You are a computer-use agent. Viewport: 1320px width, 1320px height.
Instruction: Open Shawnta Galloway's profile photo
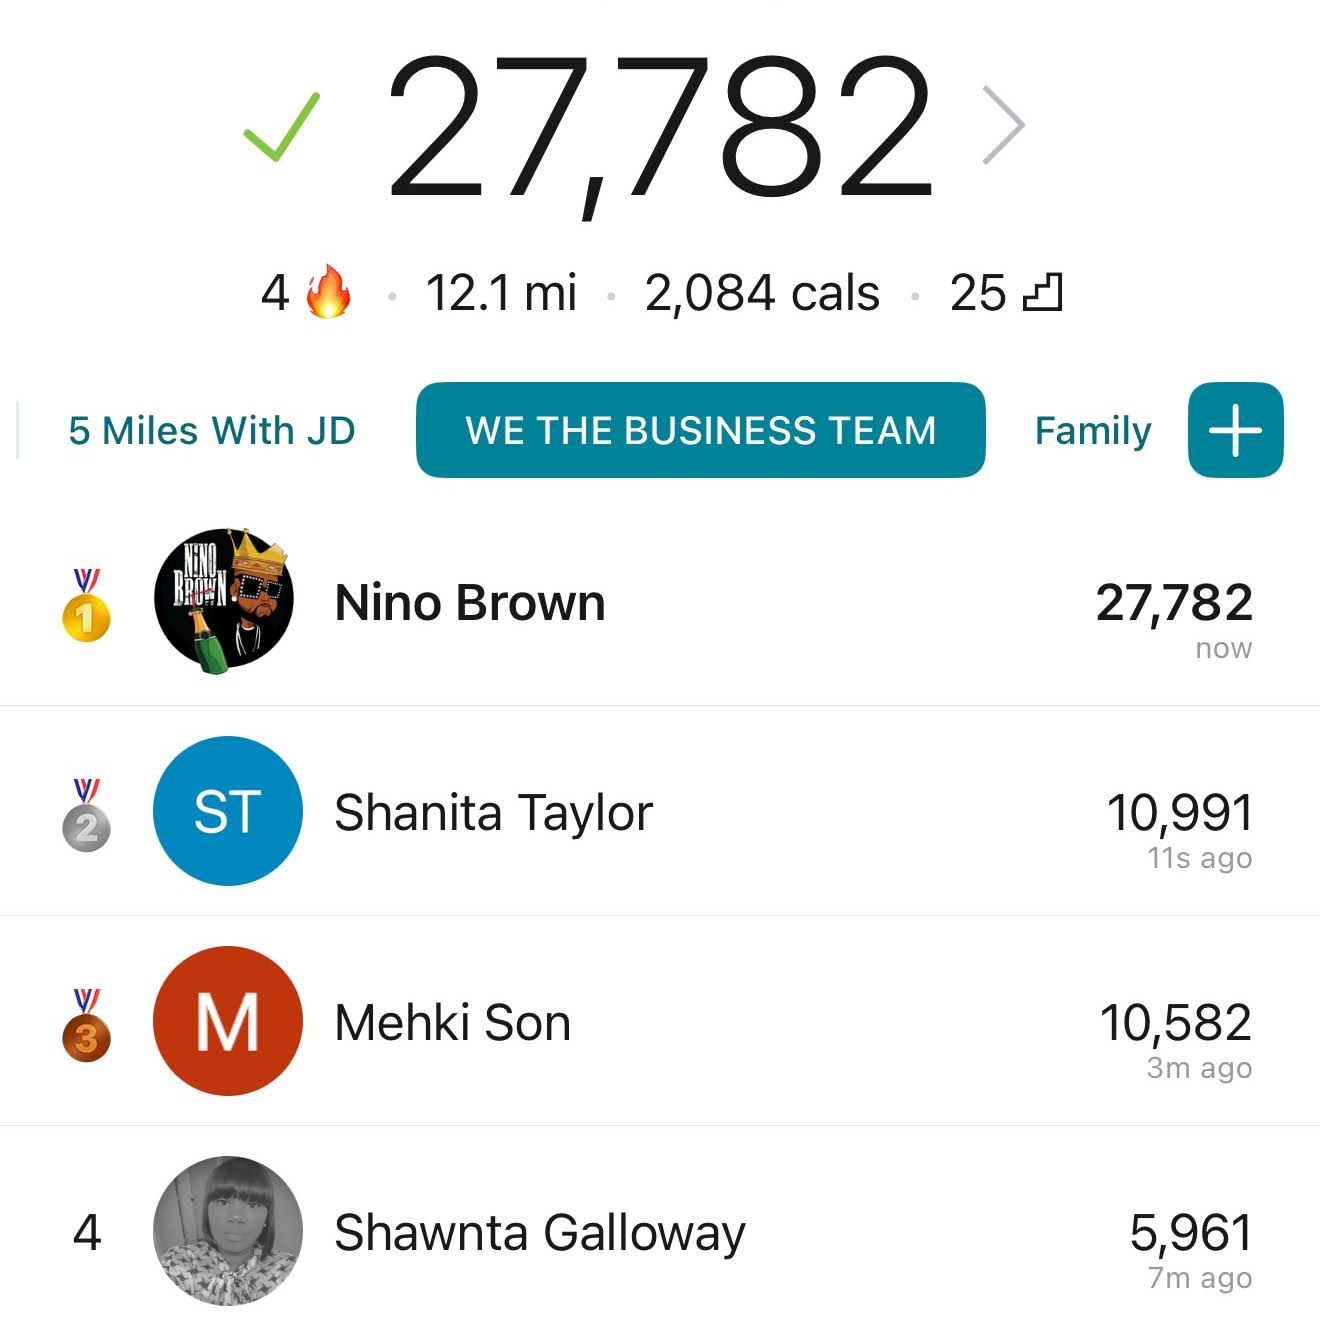pyautogui.click(x=227, y=1231)
